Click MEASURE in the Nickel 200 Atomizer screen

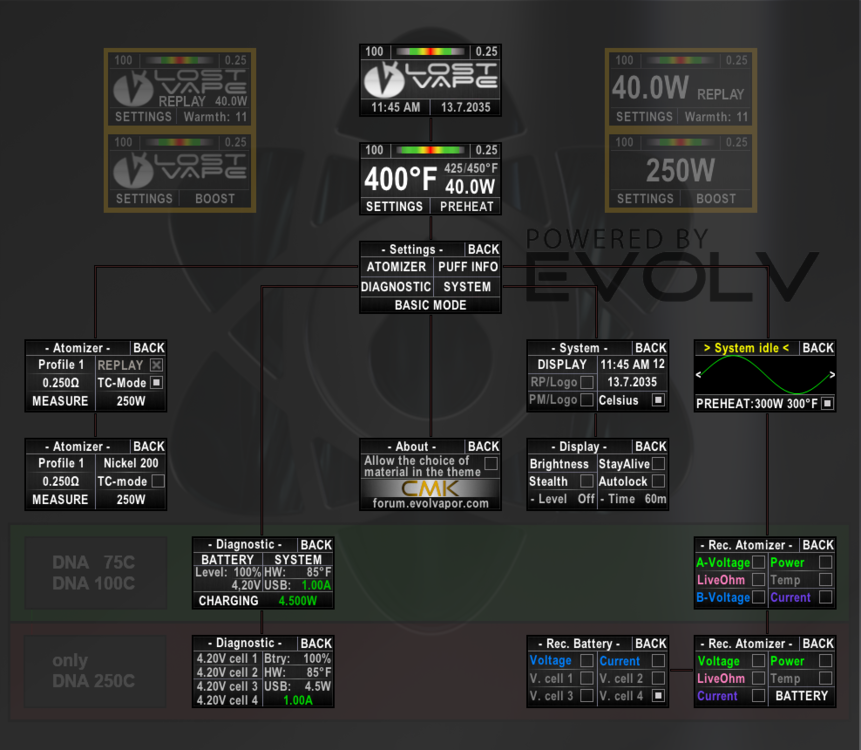point(60,500)
